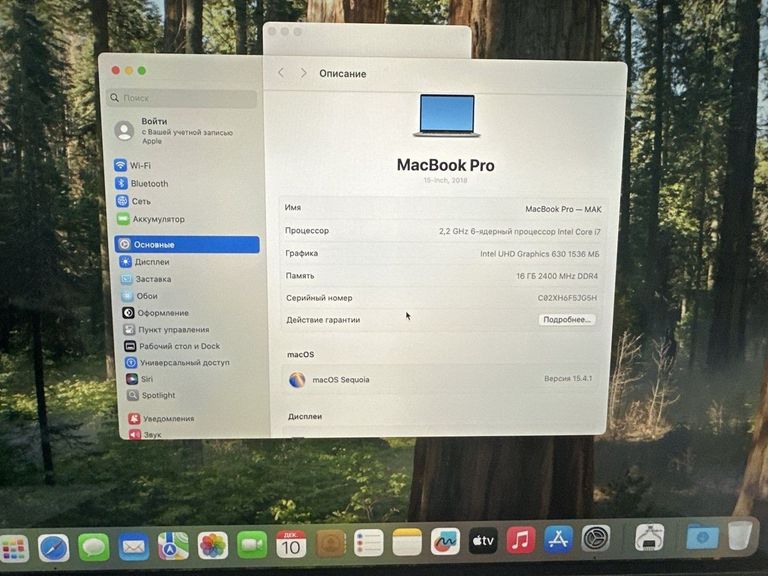The image size is (768, 576).
Task: Click Войти to sign in with Apple account
Action: click(x=174, y=131)
